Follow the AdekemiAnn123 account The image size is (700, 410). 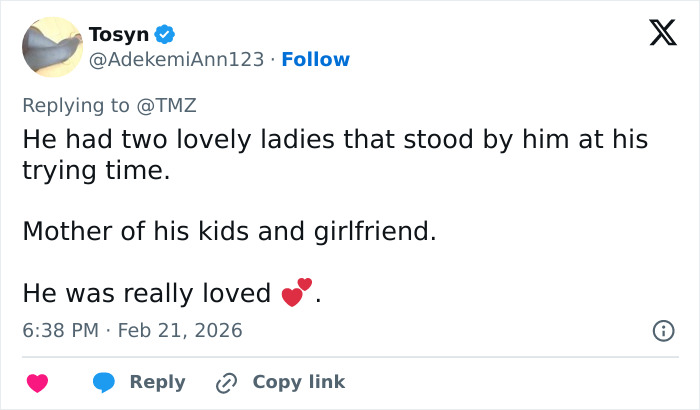pyautogui.click(x=315, y=60)
